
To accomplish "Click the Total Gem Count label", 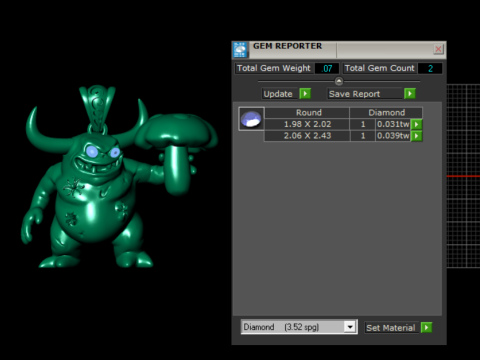I will 379,68.
